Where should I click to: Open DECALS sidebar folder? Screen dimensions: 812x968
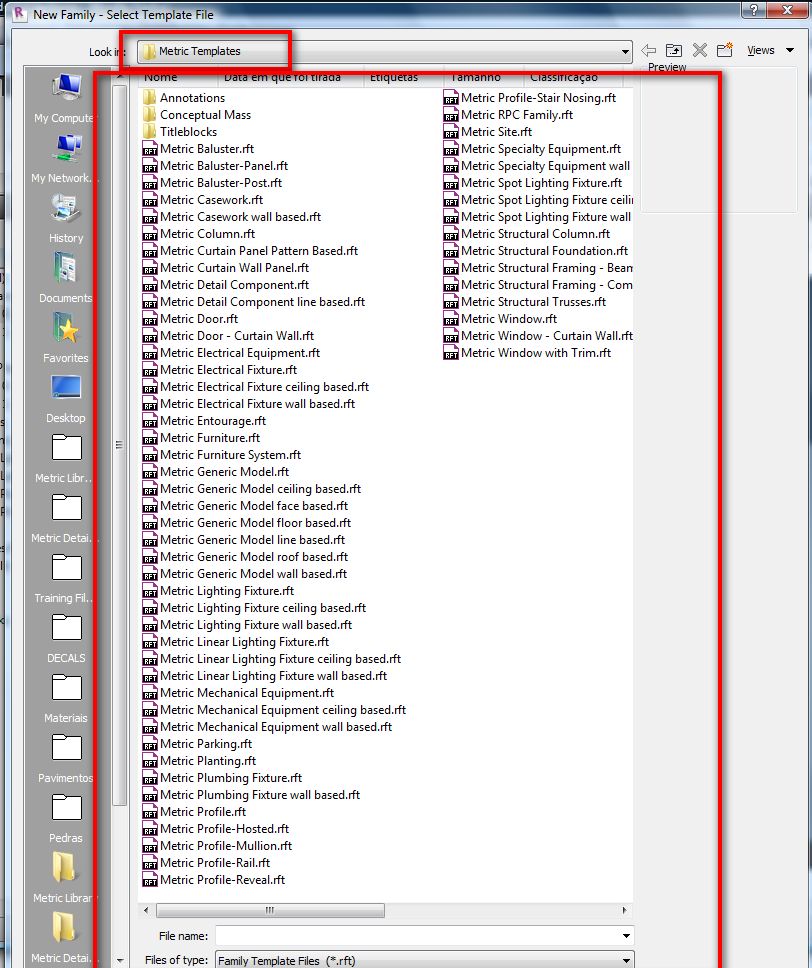tap(65, 638)
